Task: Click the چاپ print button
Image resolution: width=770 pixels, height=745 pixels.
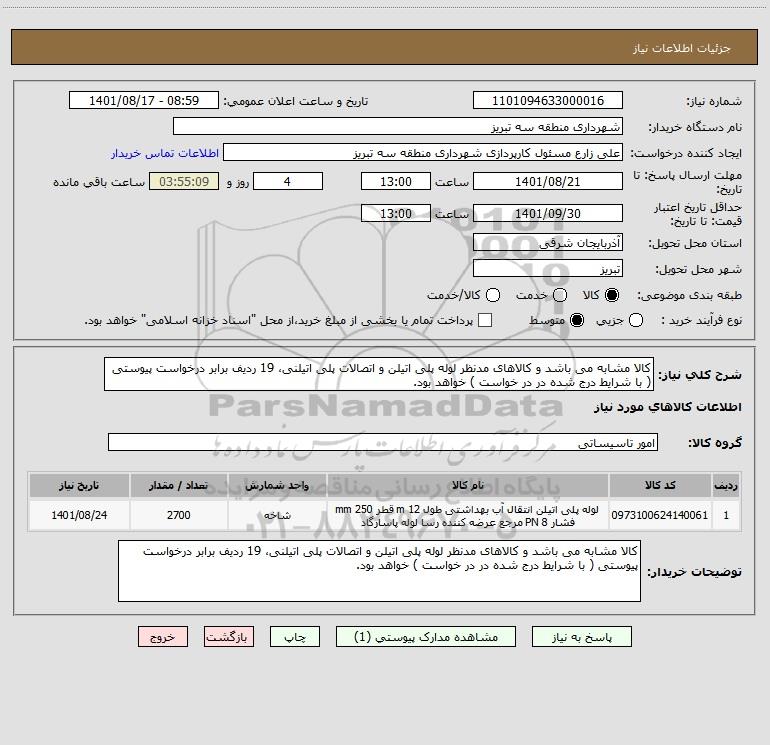Action: (295, 637)
